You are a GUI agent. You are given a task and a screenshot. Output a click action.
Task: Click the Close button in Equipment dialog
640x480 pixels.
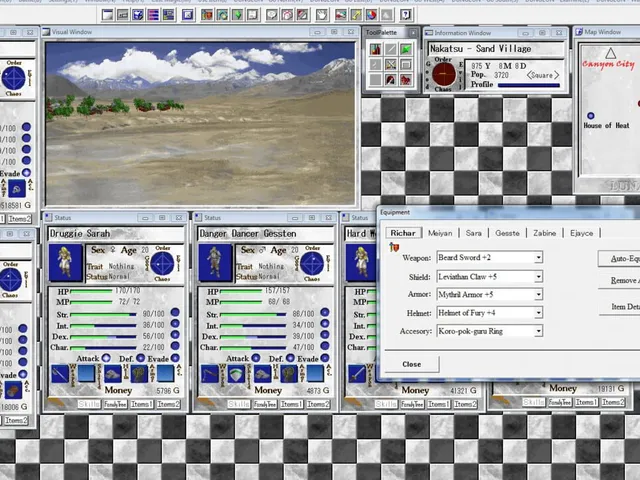[411, 364]
